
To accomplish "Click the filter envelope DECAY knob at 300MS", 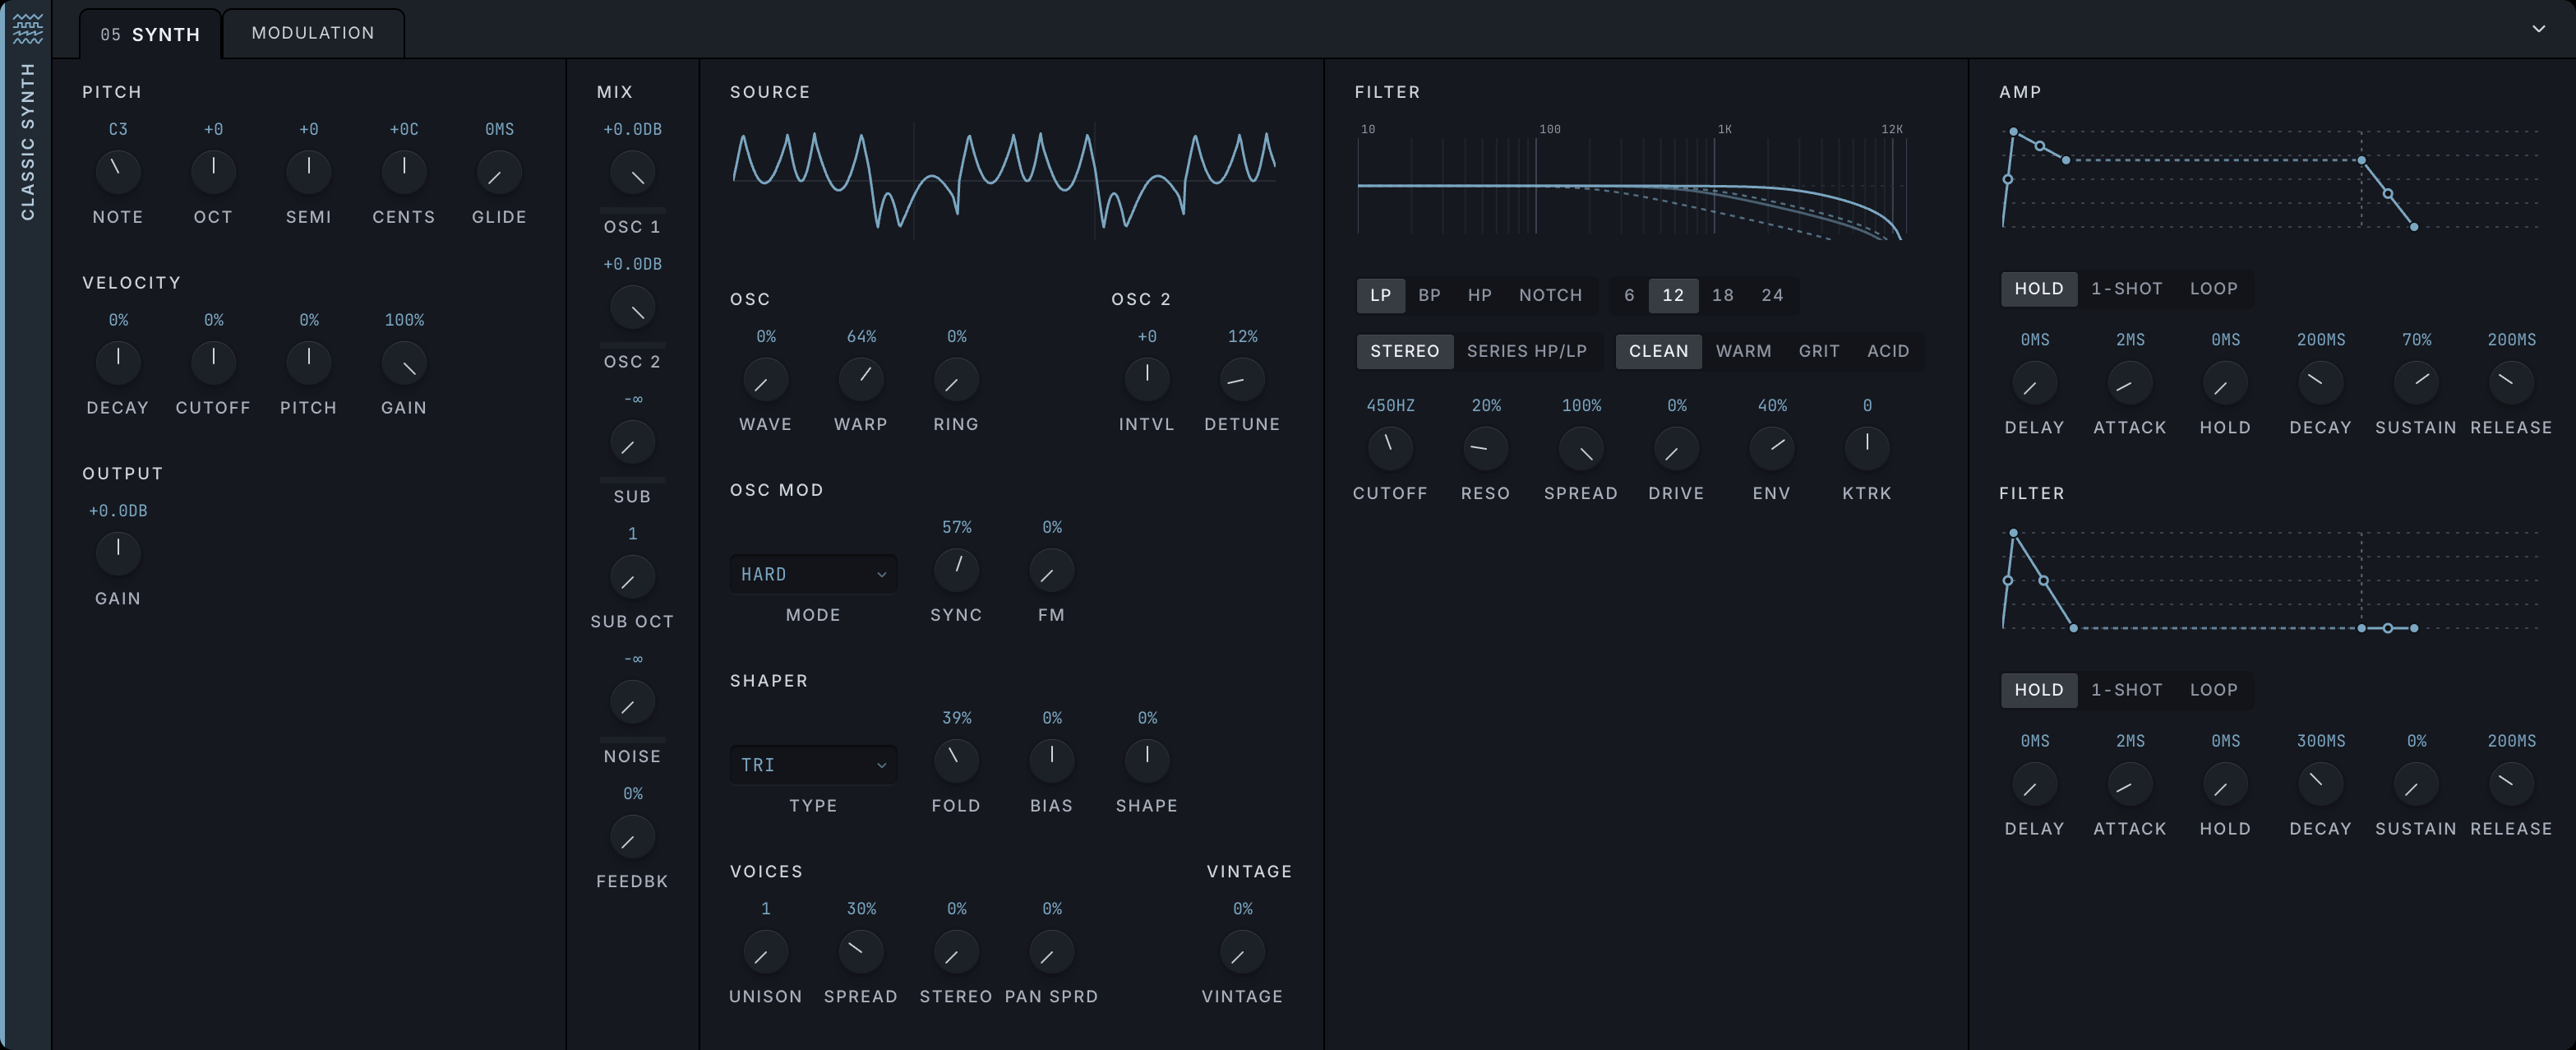I will (2320, 784).
